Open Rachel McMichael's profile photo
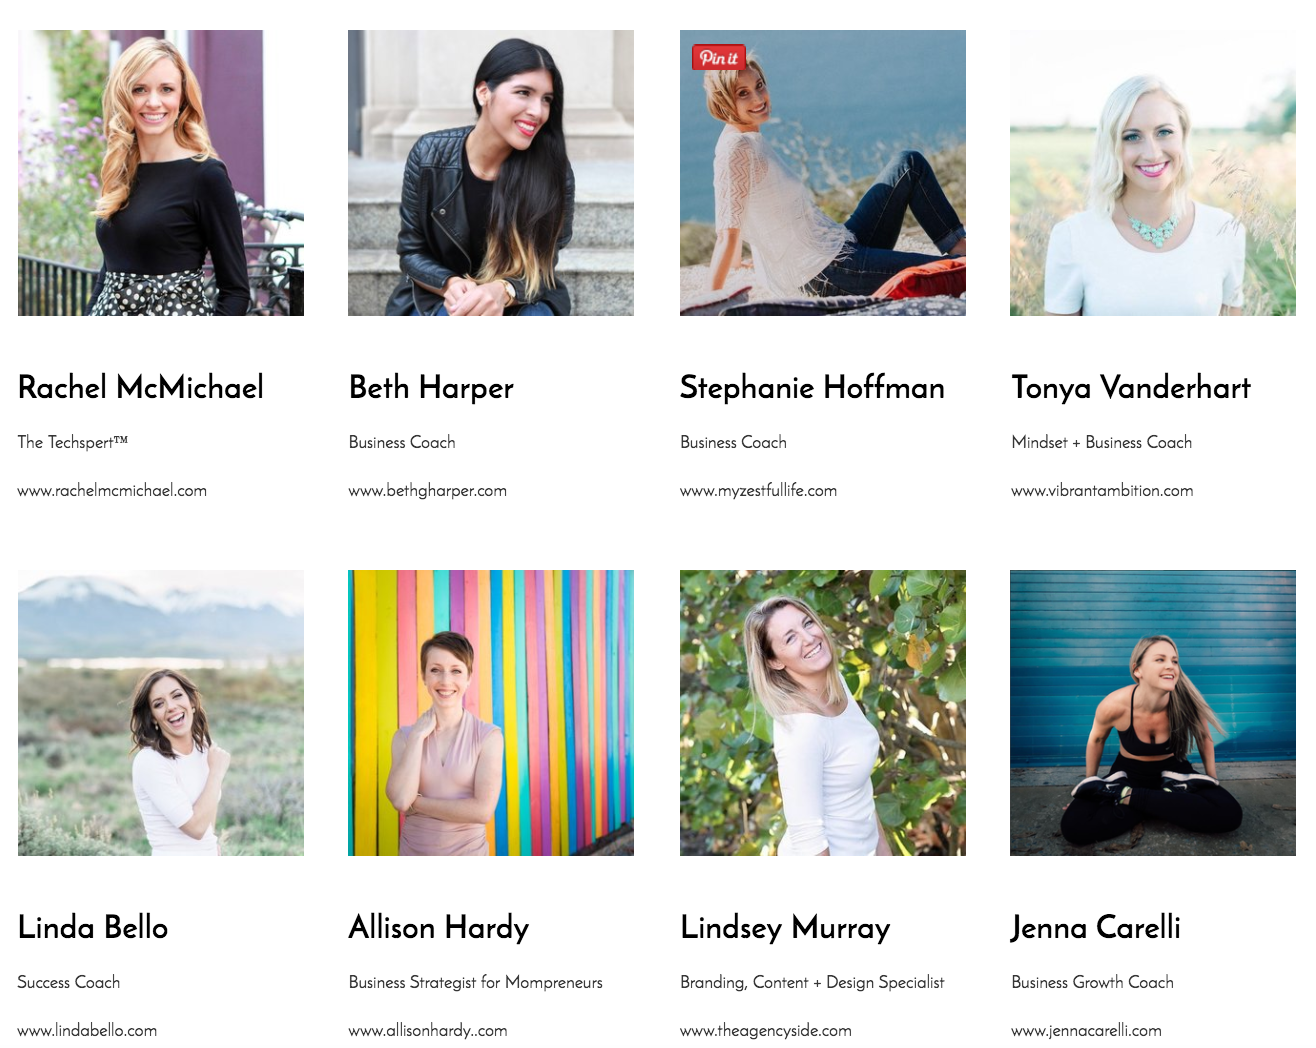 [161, 173]
